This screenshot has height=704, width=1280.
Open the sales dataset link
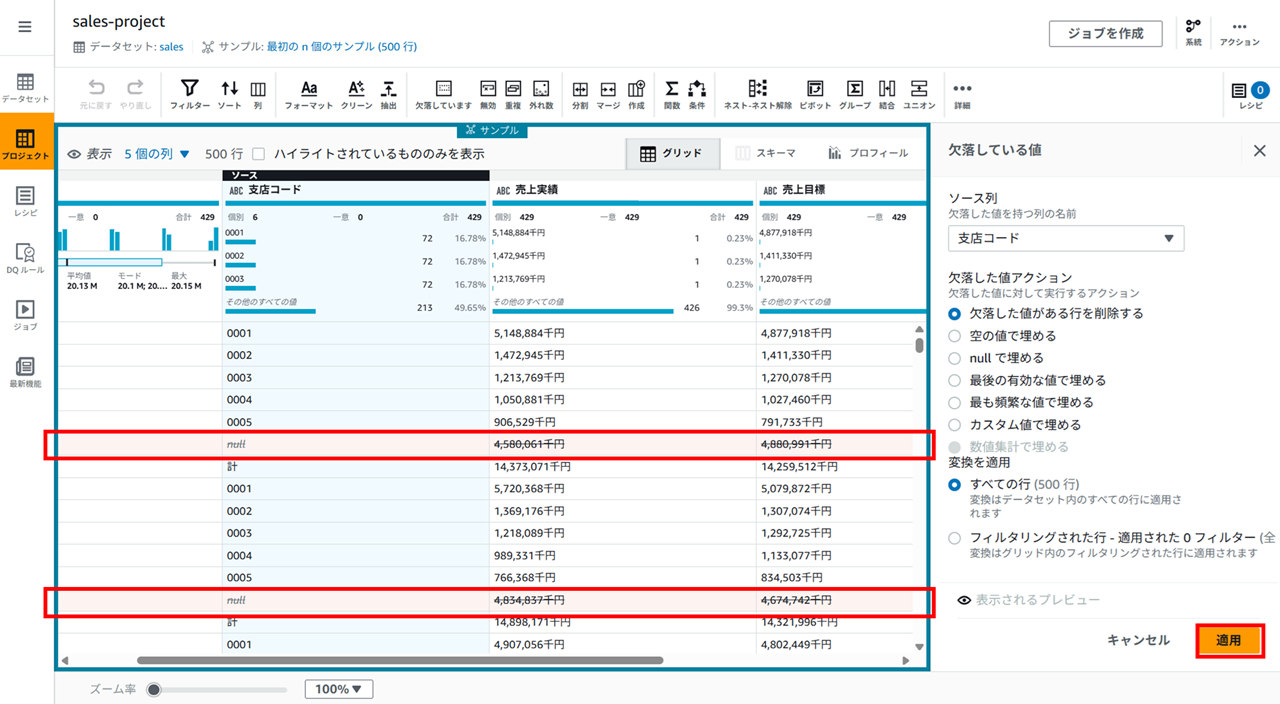pyautogui.click(x=171, y=46)
